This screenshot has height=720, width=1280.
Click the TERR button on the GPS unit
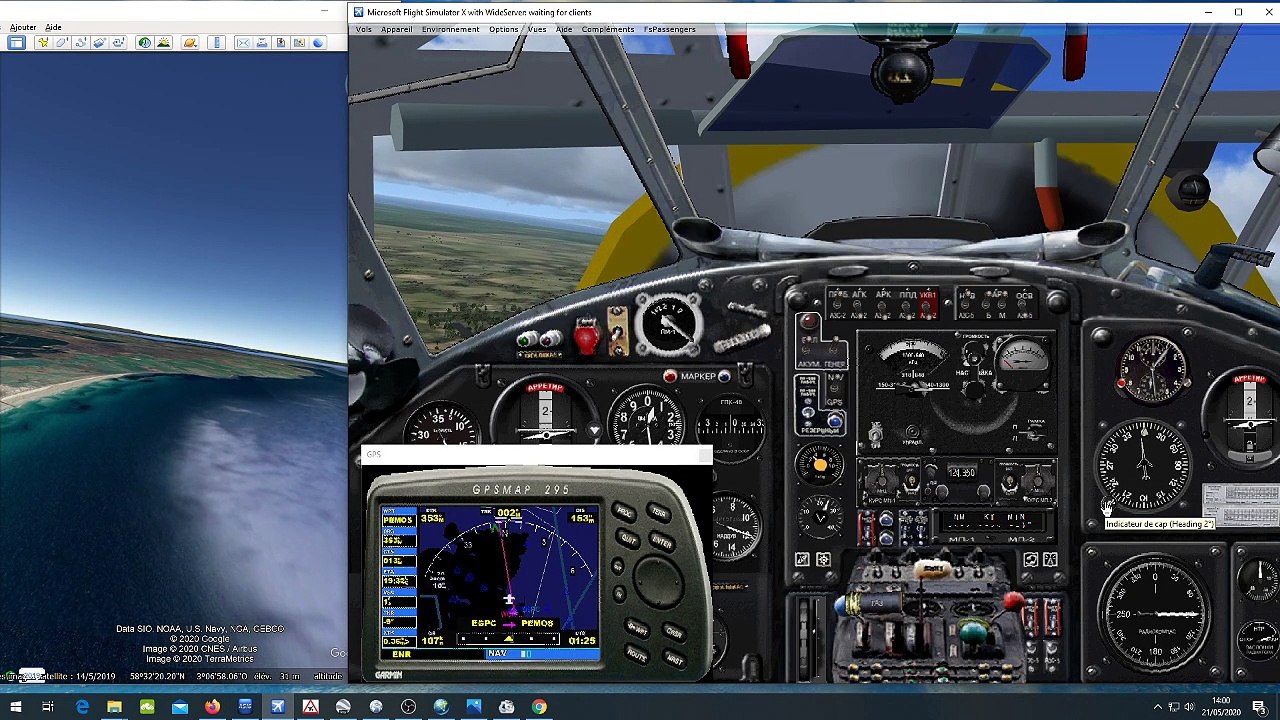click(659, 513)
